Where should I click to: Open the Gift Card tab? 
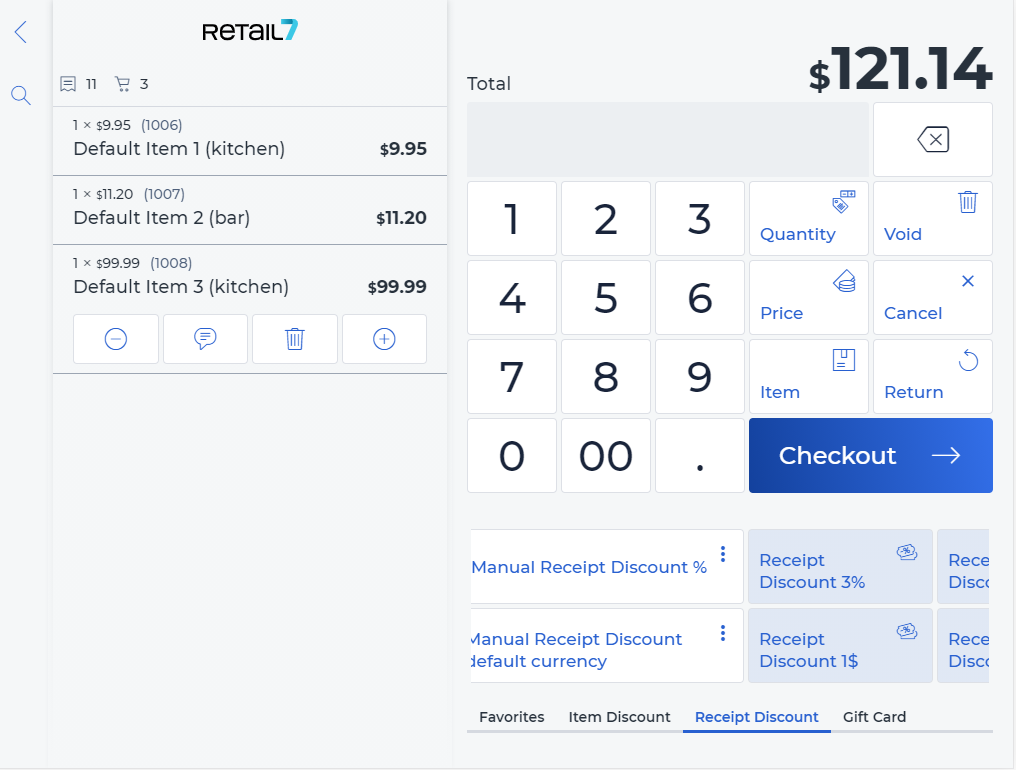pyautogui.click(x=875, y=717)
